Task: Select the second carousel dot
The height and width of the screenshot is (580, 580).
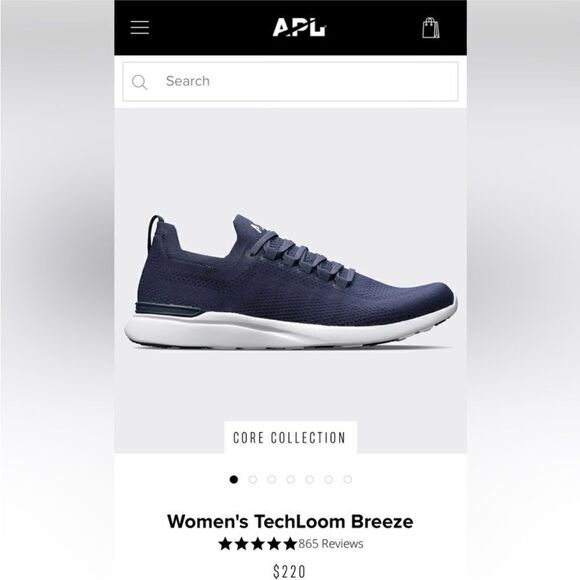Action: (x=253, y=479)
